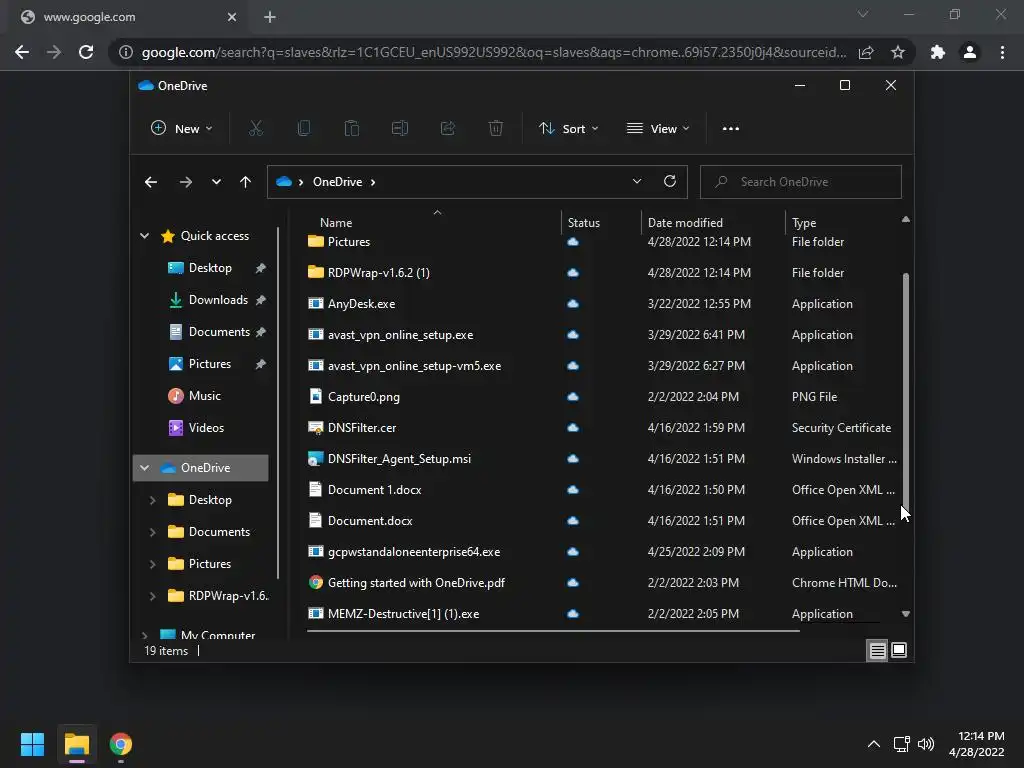Click the Cut scissors icon in toolbar

point(255,128)
